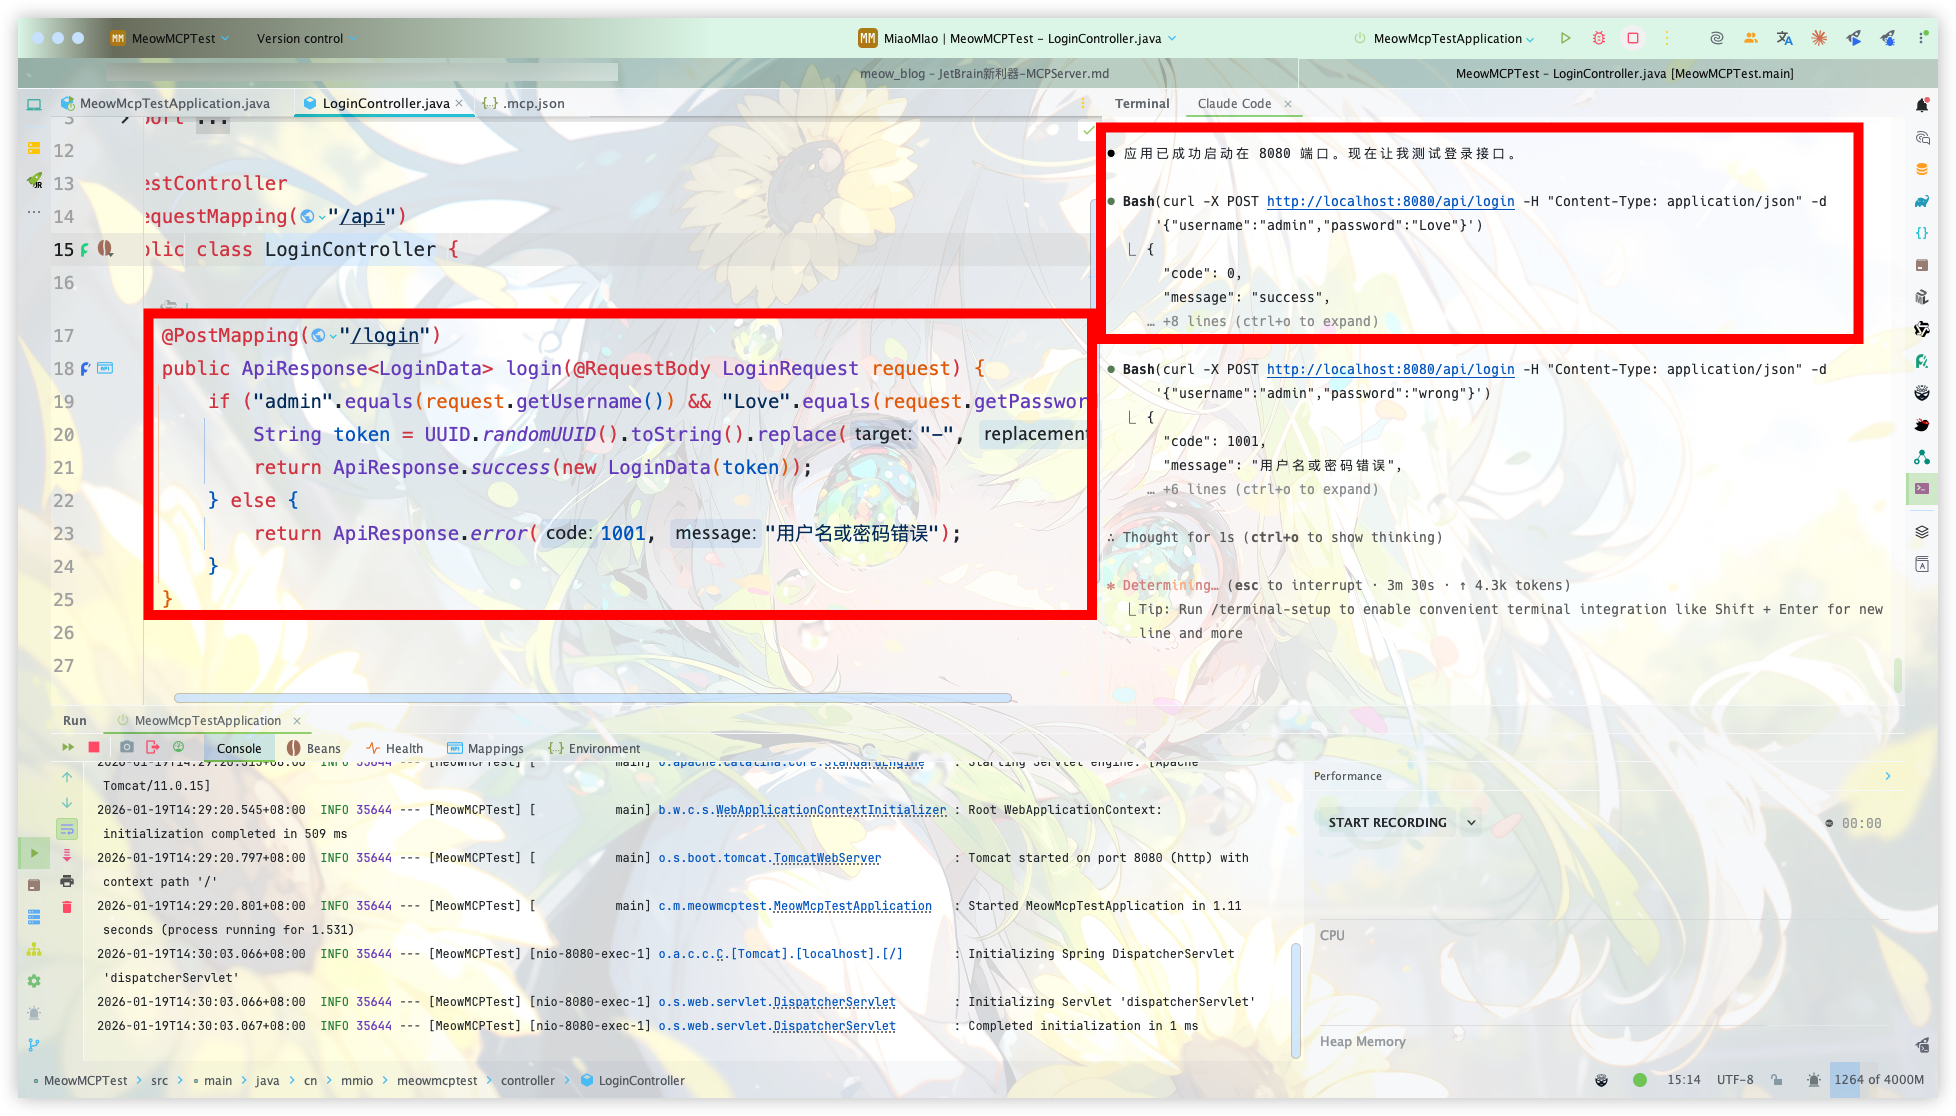The image size is (1956, 1116).
Task: Open the notifications bell icon
Action: [x=1921, y=104]
